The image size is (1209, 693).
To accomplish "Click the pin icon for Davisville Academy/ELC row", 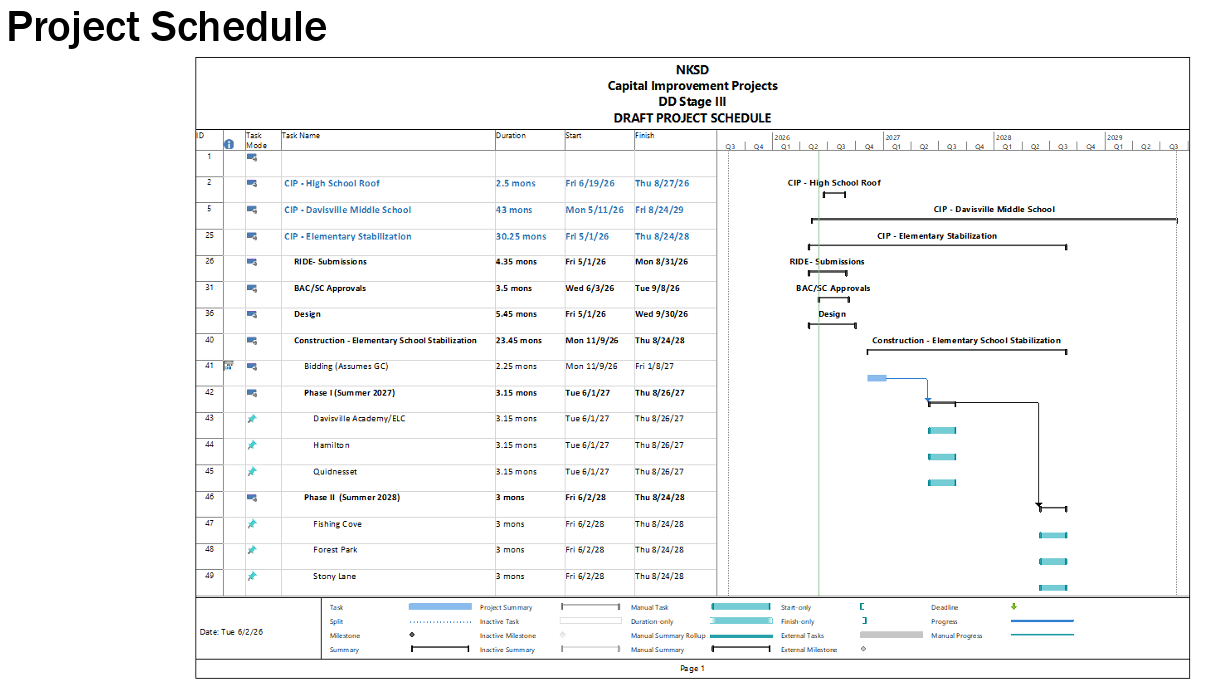I will click(x=252, y=419).
